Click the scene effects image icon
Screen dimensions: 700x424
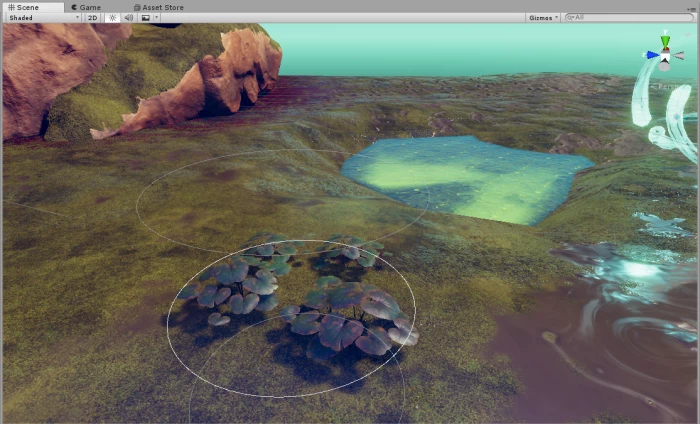145,18
